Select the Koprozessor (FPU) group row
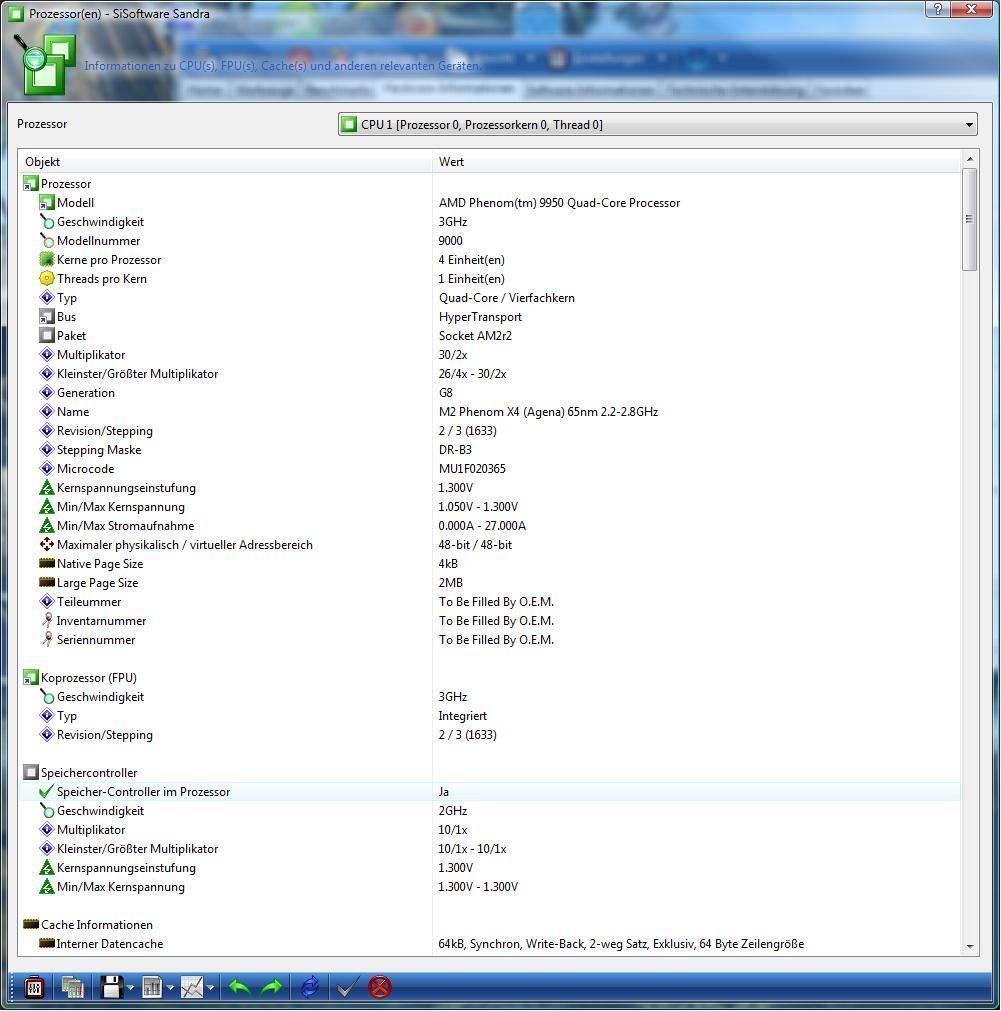The image size is (1001, 1011). [490, 678]
